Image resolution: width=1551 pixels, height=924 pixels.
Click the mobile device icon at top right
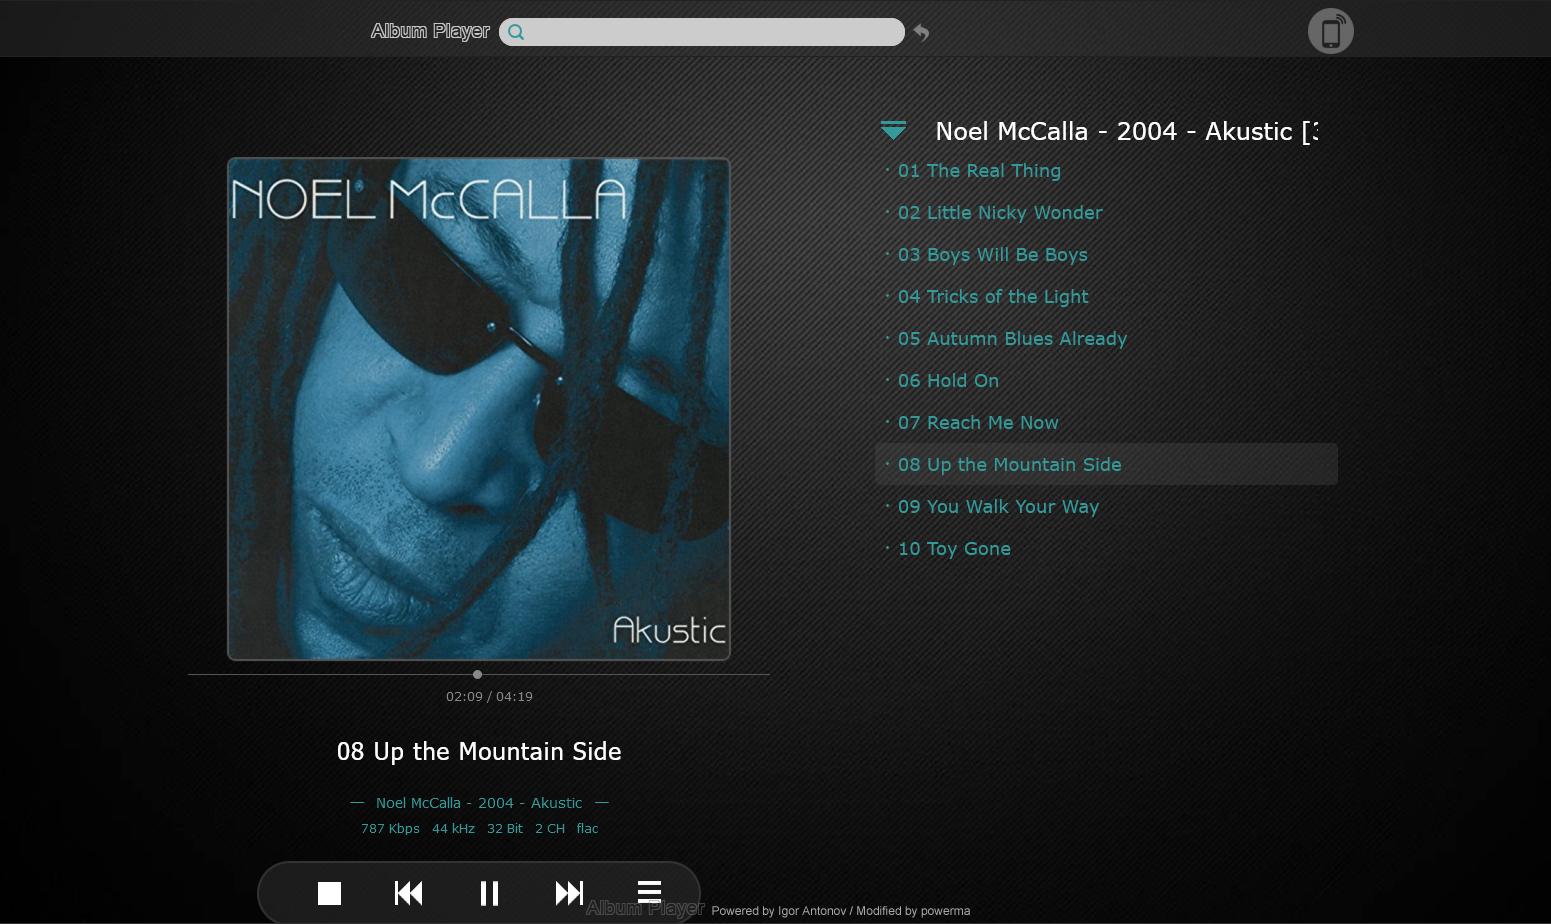coord(1331,31)
